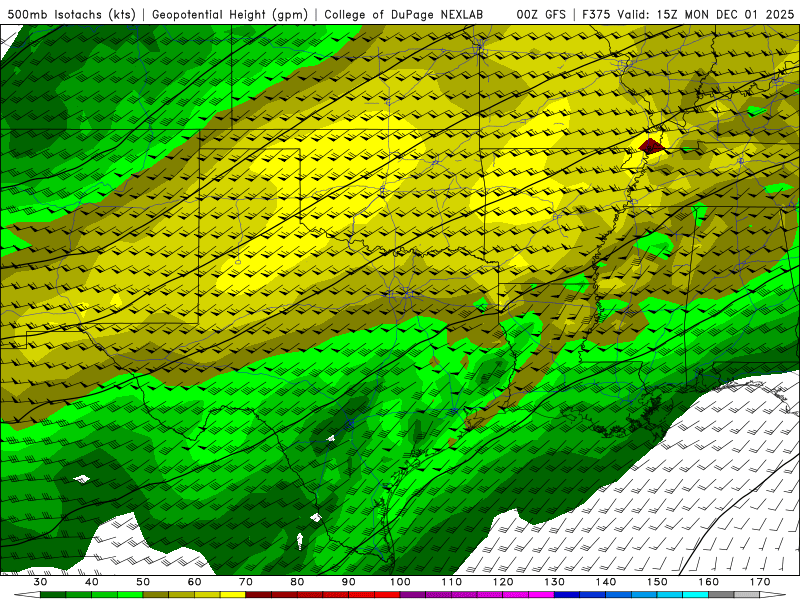
Task: Click the '00Z GFS' model run label
Action: [541, 14]
